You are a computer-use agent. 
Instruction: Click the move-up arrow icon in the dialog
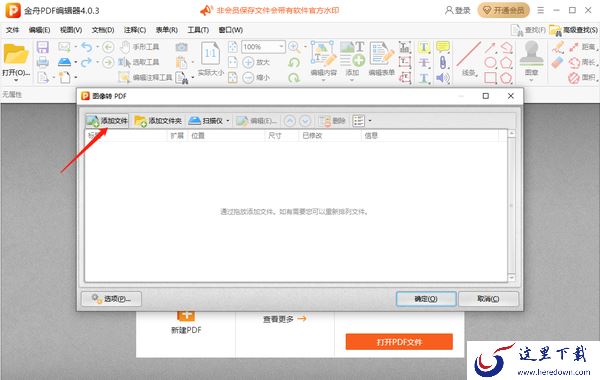[290, 121]
